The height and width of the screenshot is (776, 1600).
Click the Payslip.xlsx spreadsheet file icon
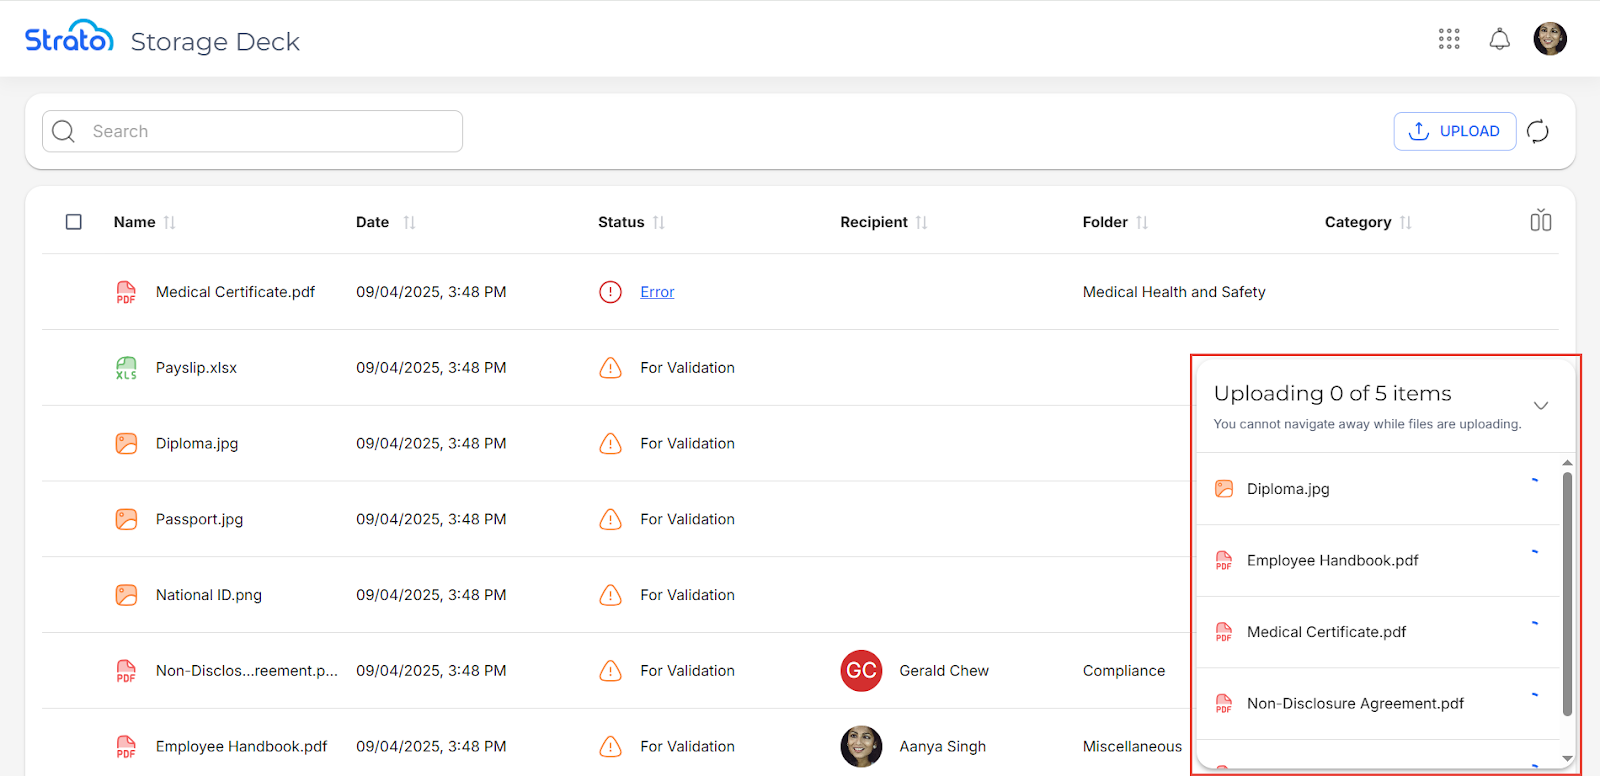click(126, 368)
